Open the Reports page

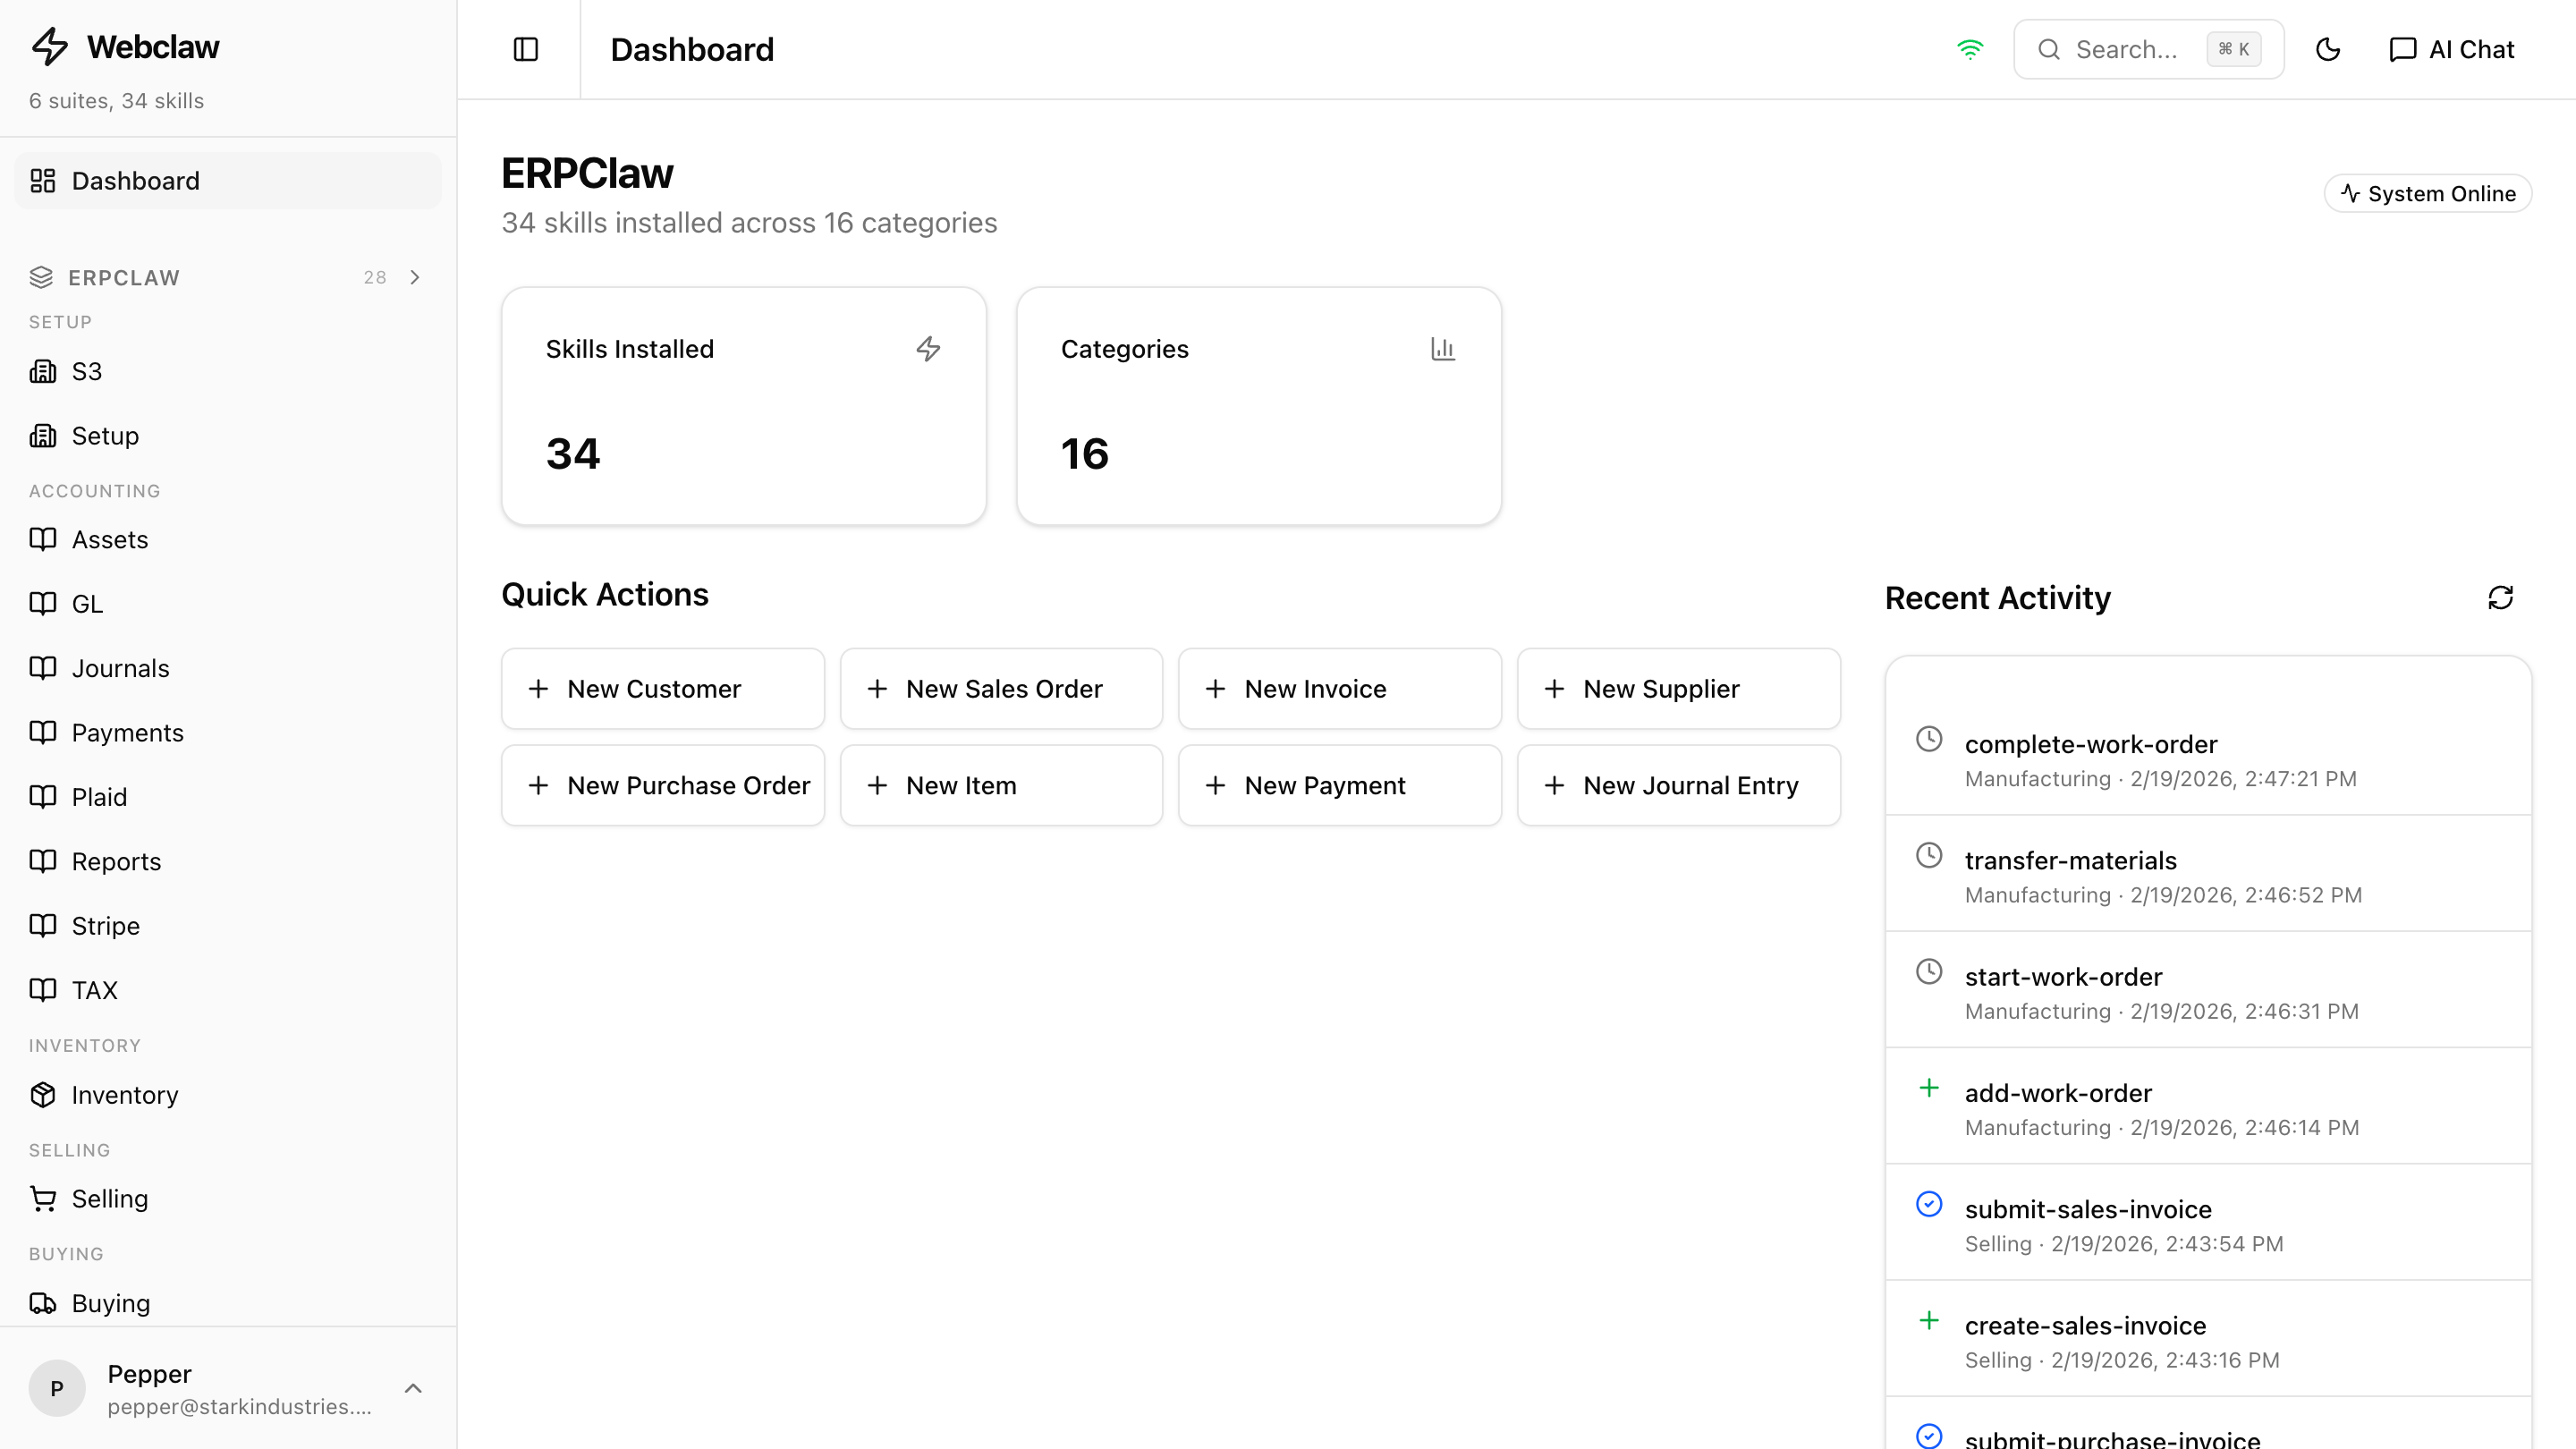pos(228,861)
